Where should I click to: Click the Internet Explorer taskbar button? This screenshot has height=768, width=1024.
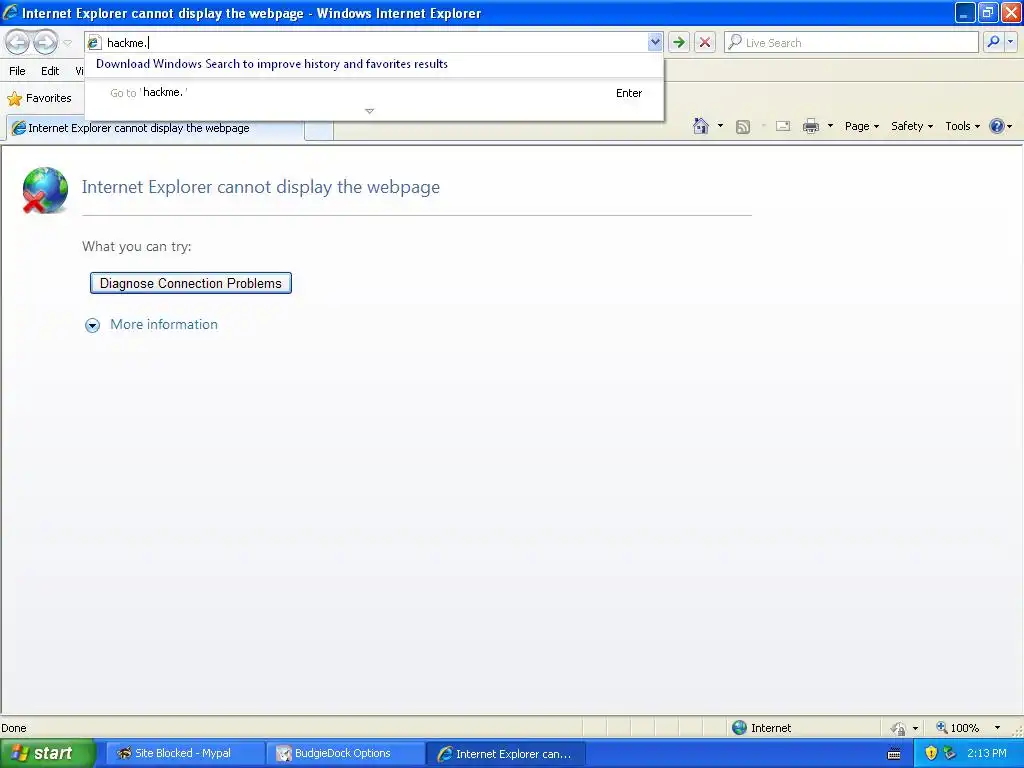click(505, 754)
